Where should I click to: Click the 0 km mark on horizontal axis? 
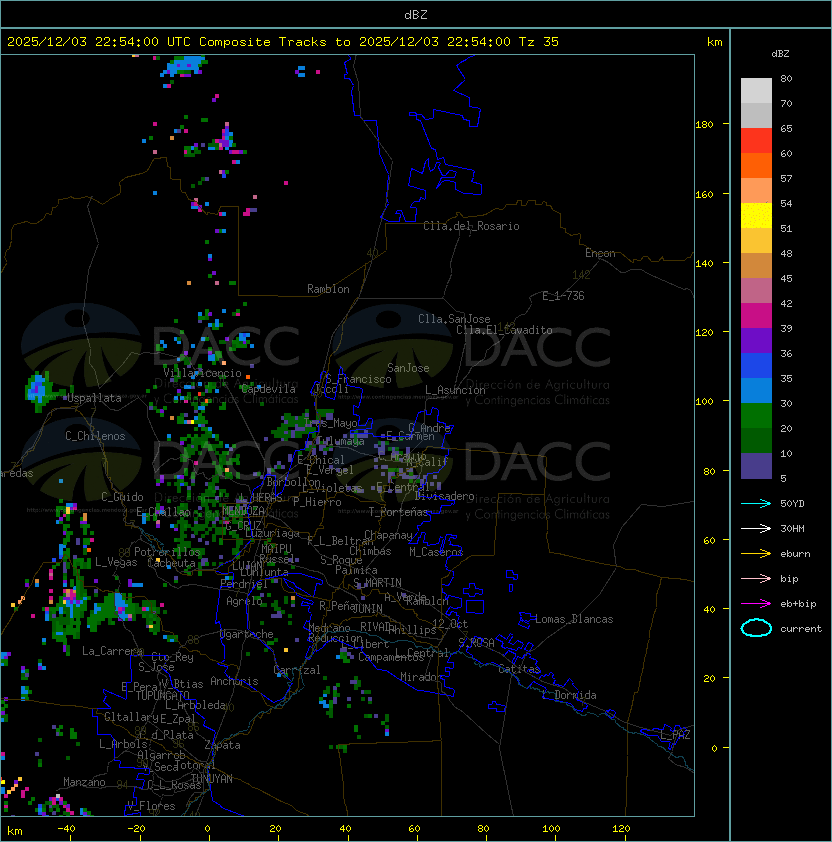(207, 829)
